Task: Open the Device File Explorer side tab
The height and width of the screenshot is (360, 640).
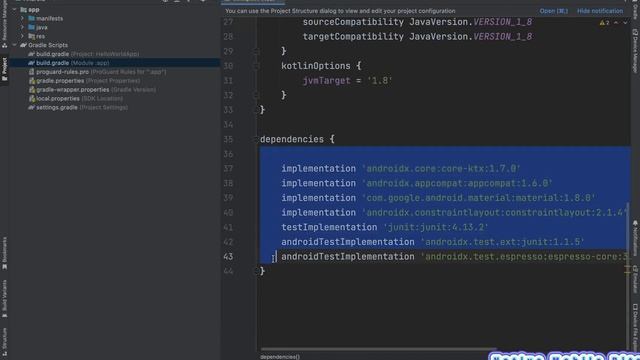Action: [635, 327]
